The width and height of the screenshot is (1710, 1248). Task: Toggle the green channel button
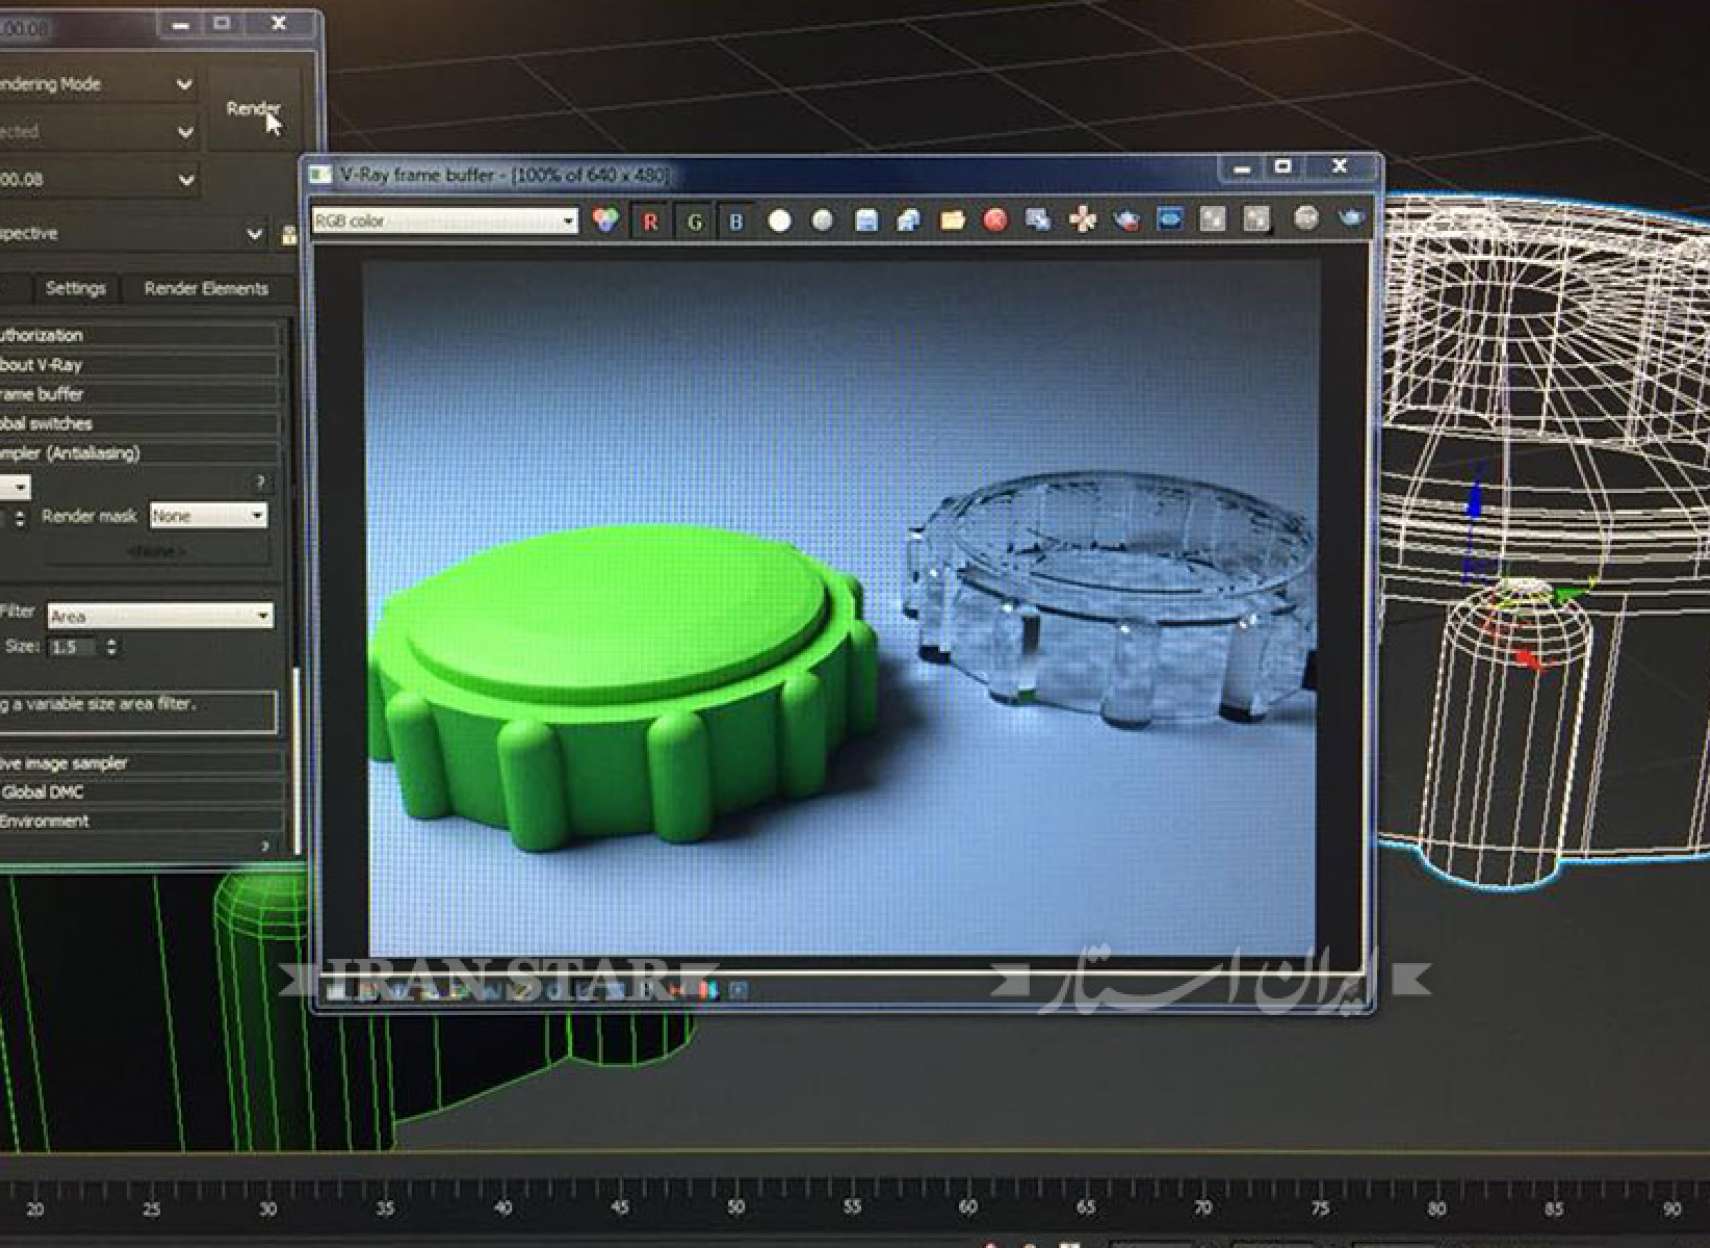(694, 221)
